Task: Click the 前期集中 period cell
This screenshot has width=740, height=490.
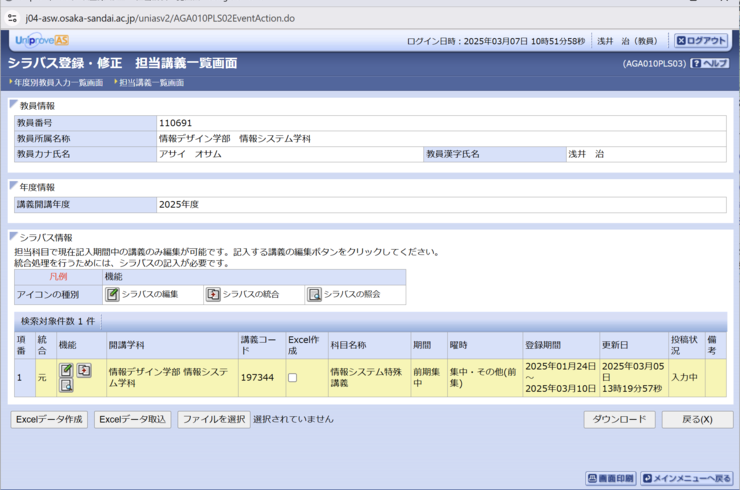Action: [x=429, y=378]
